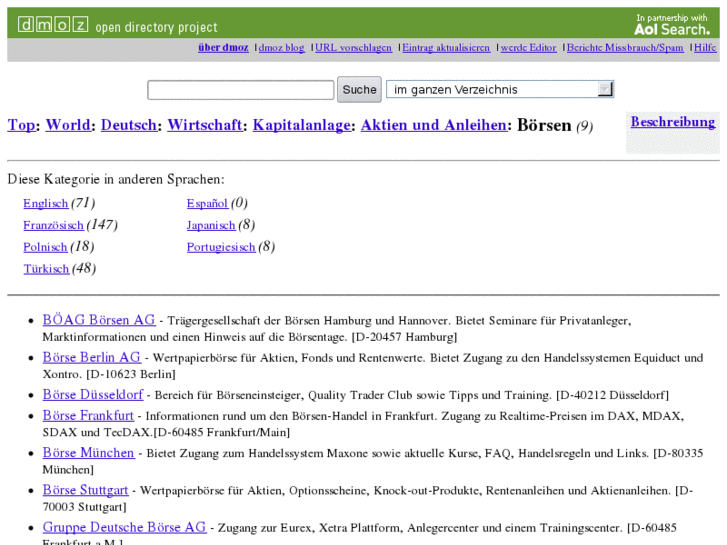Click Berichte Missbrauch/Spam link
The width and height of the screenshot is (727, 545).
pos(625,48)
